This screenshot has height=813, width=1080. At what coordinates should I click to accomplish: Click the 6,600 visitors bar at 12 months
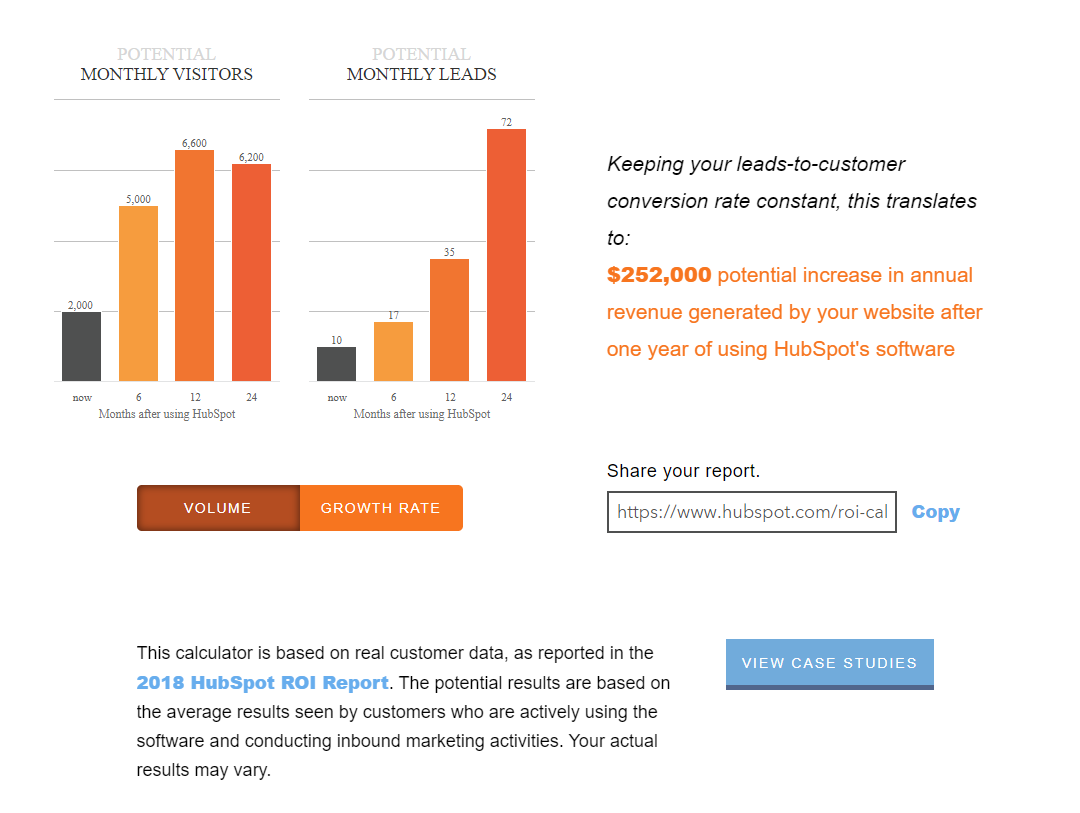[195, 265]
